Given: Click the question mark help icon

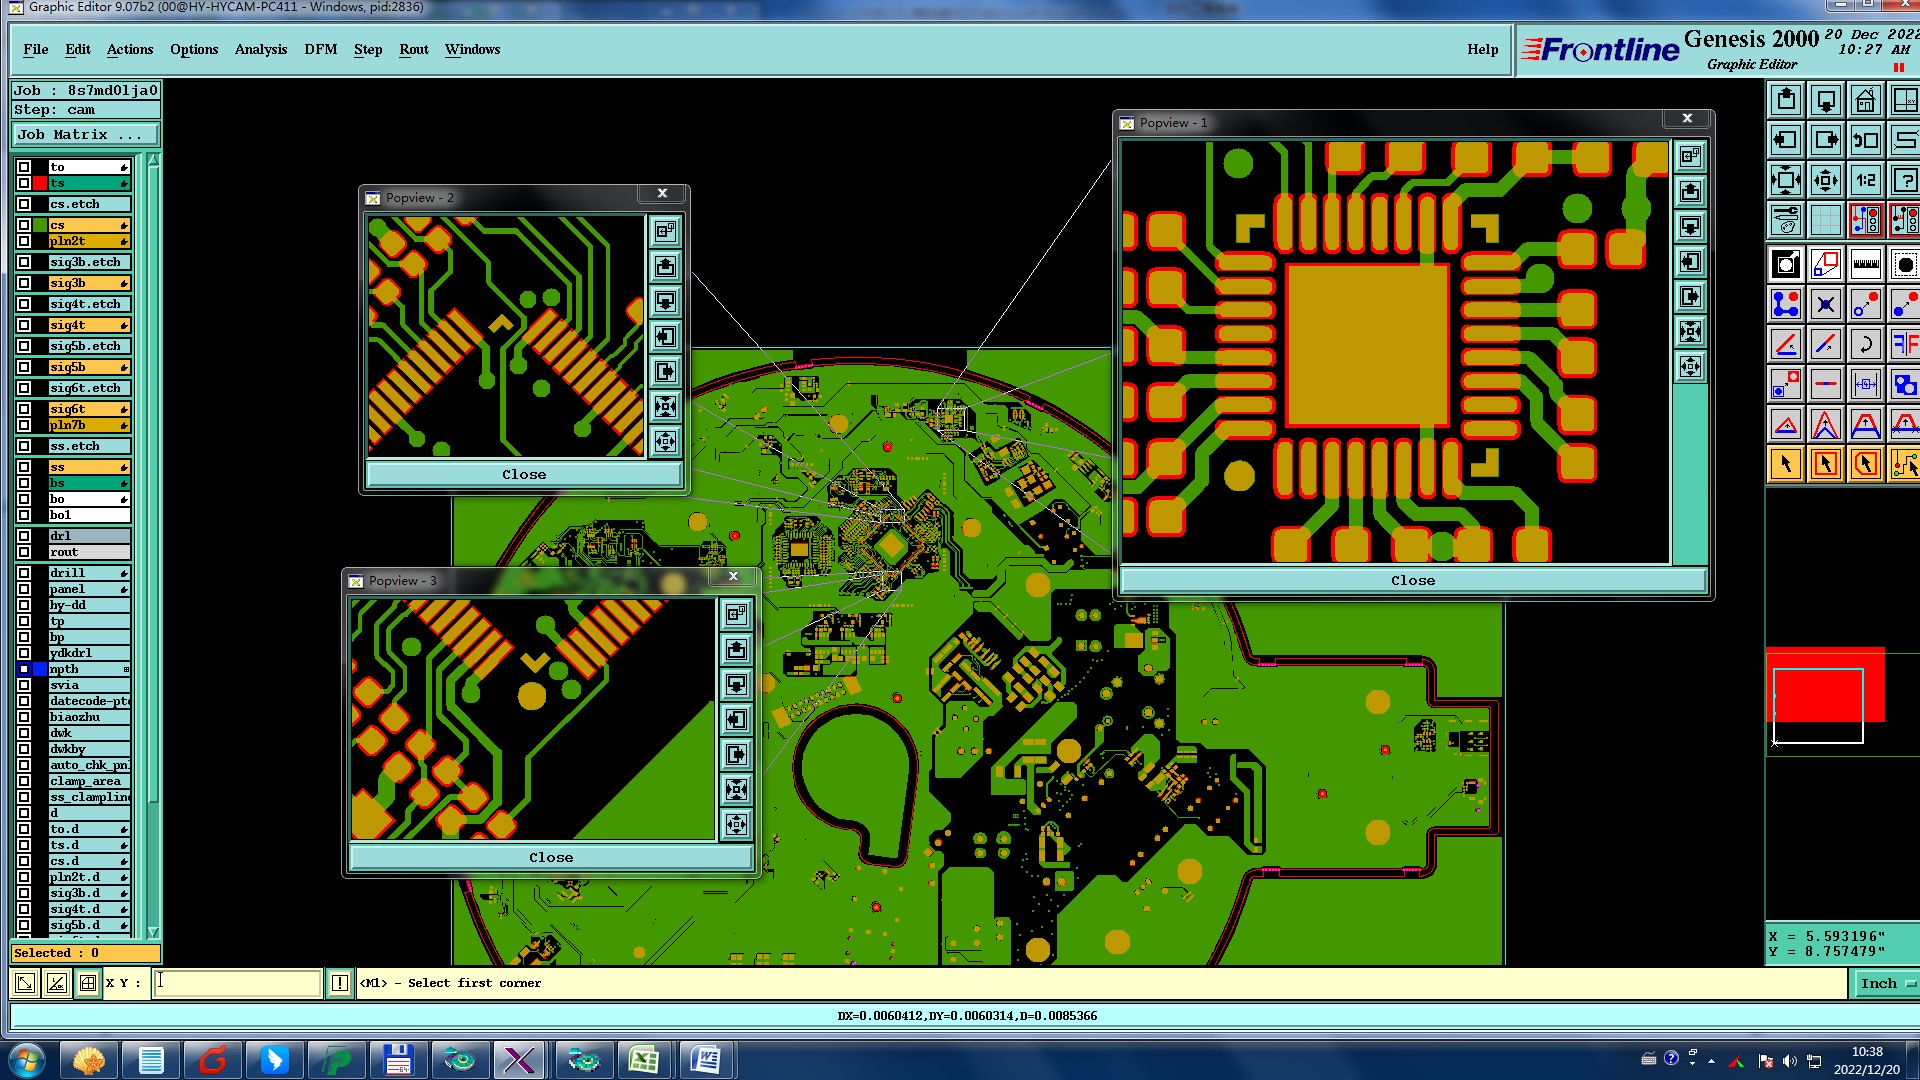Looking at the screenshot, I should click(1904, 181).
